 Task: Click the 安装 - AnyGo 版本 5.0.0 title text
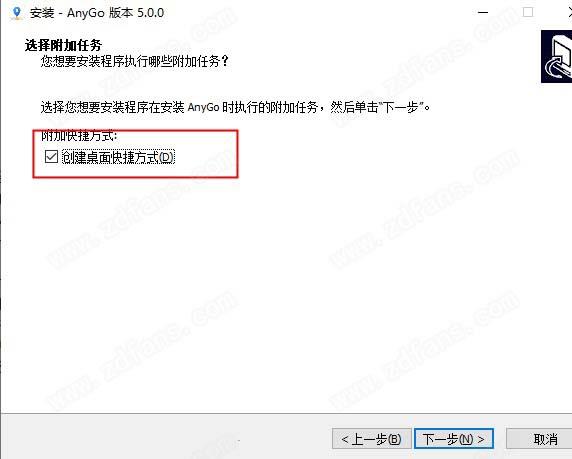pos(97,13)
